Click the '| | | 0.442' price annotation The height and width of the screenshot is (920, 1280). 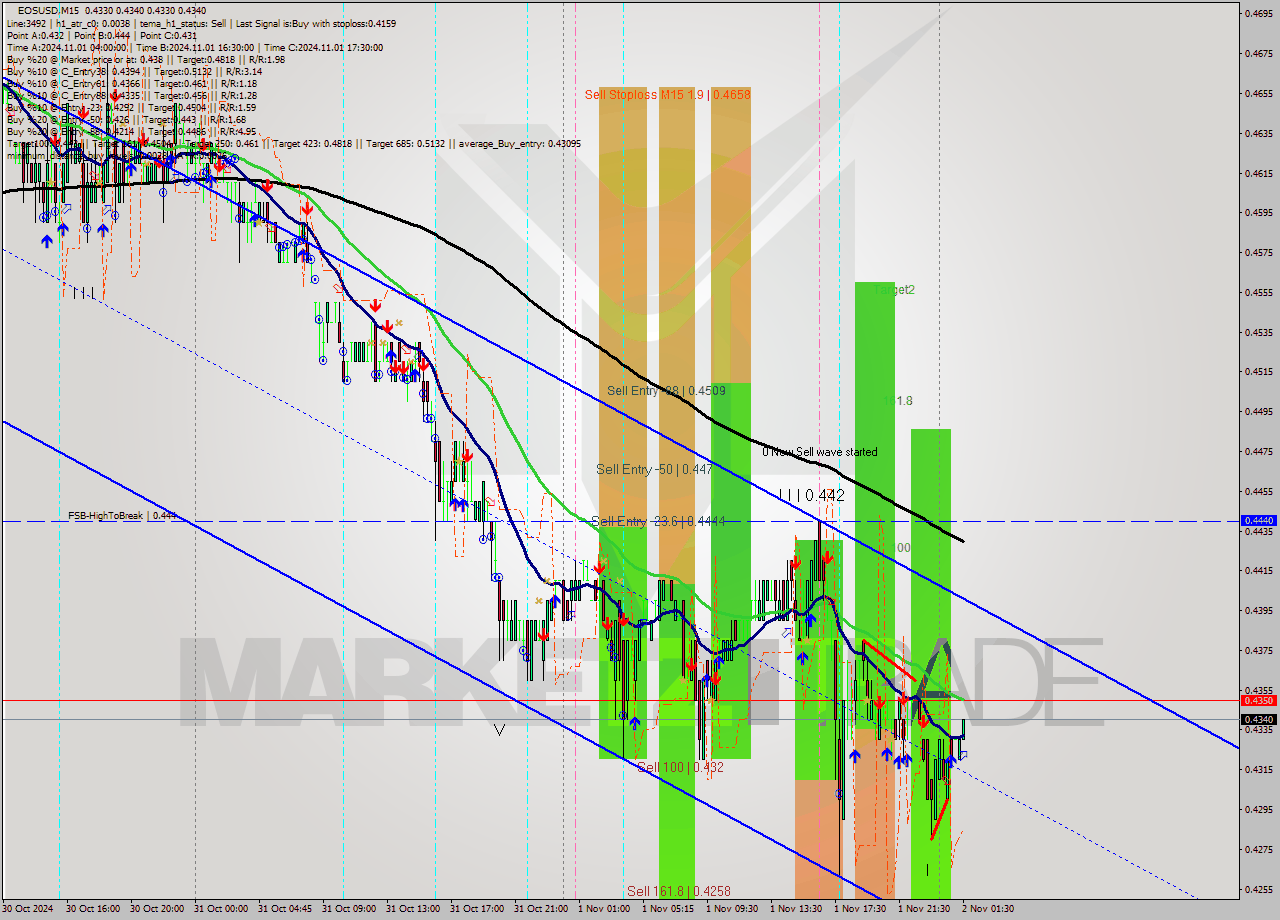pyautogui.click(x=812, y=495)
